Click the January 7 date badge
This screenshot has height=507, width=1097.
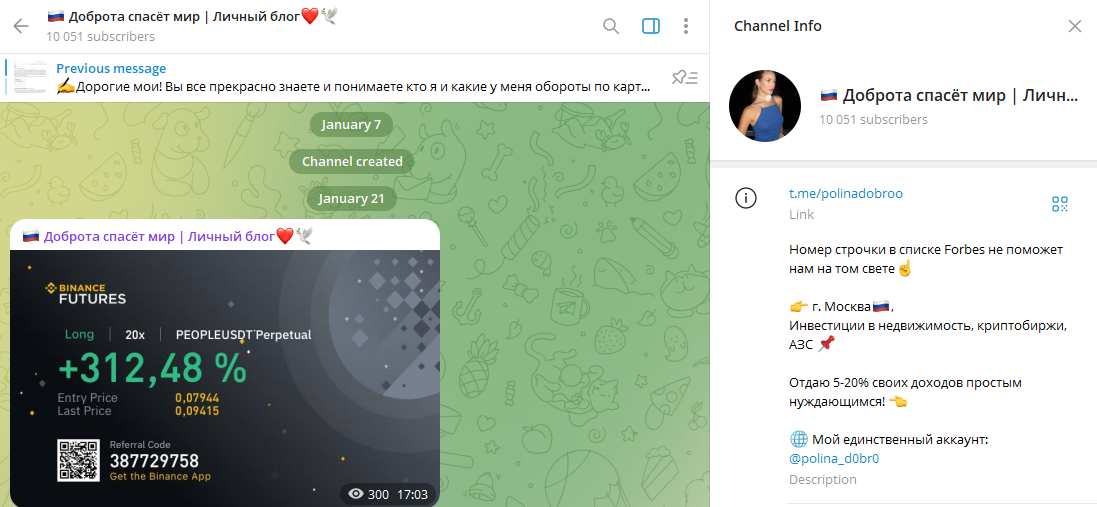(x=351, y=125)
